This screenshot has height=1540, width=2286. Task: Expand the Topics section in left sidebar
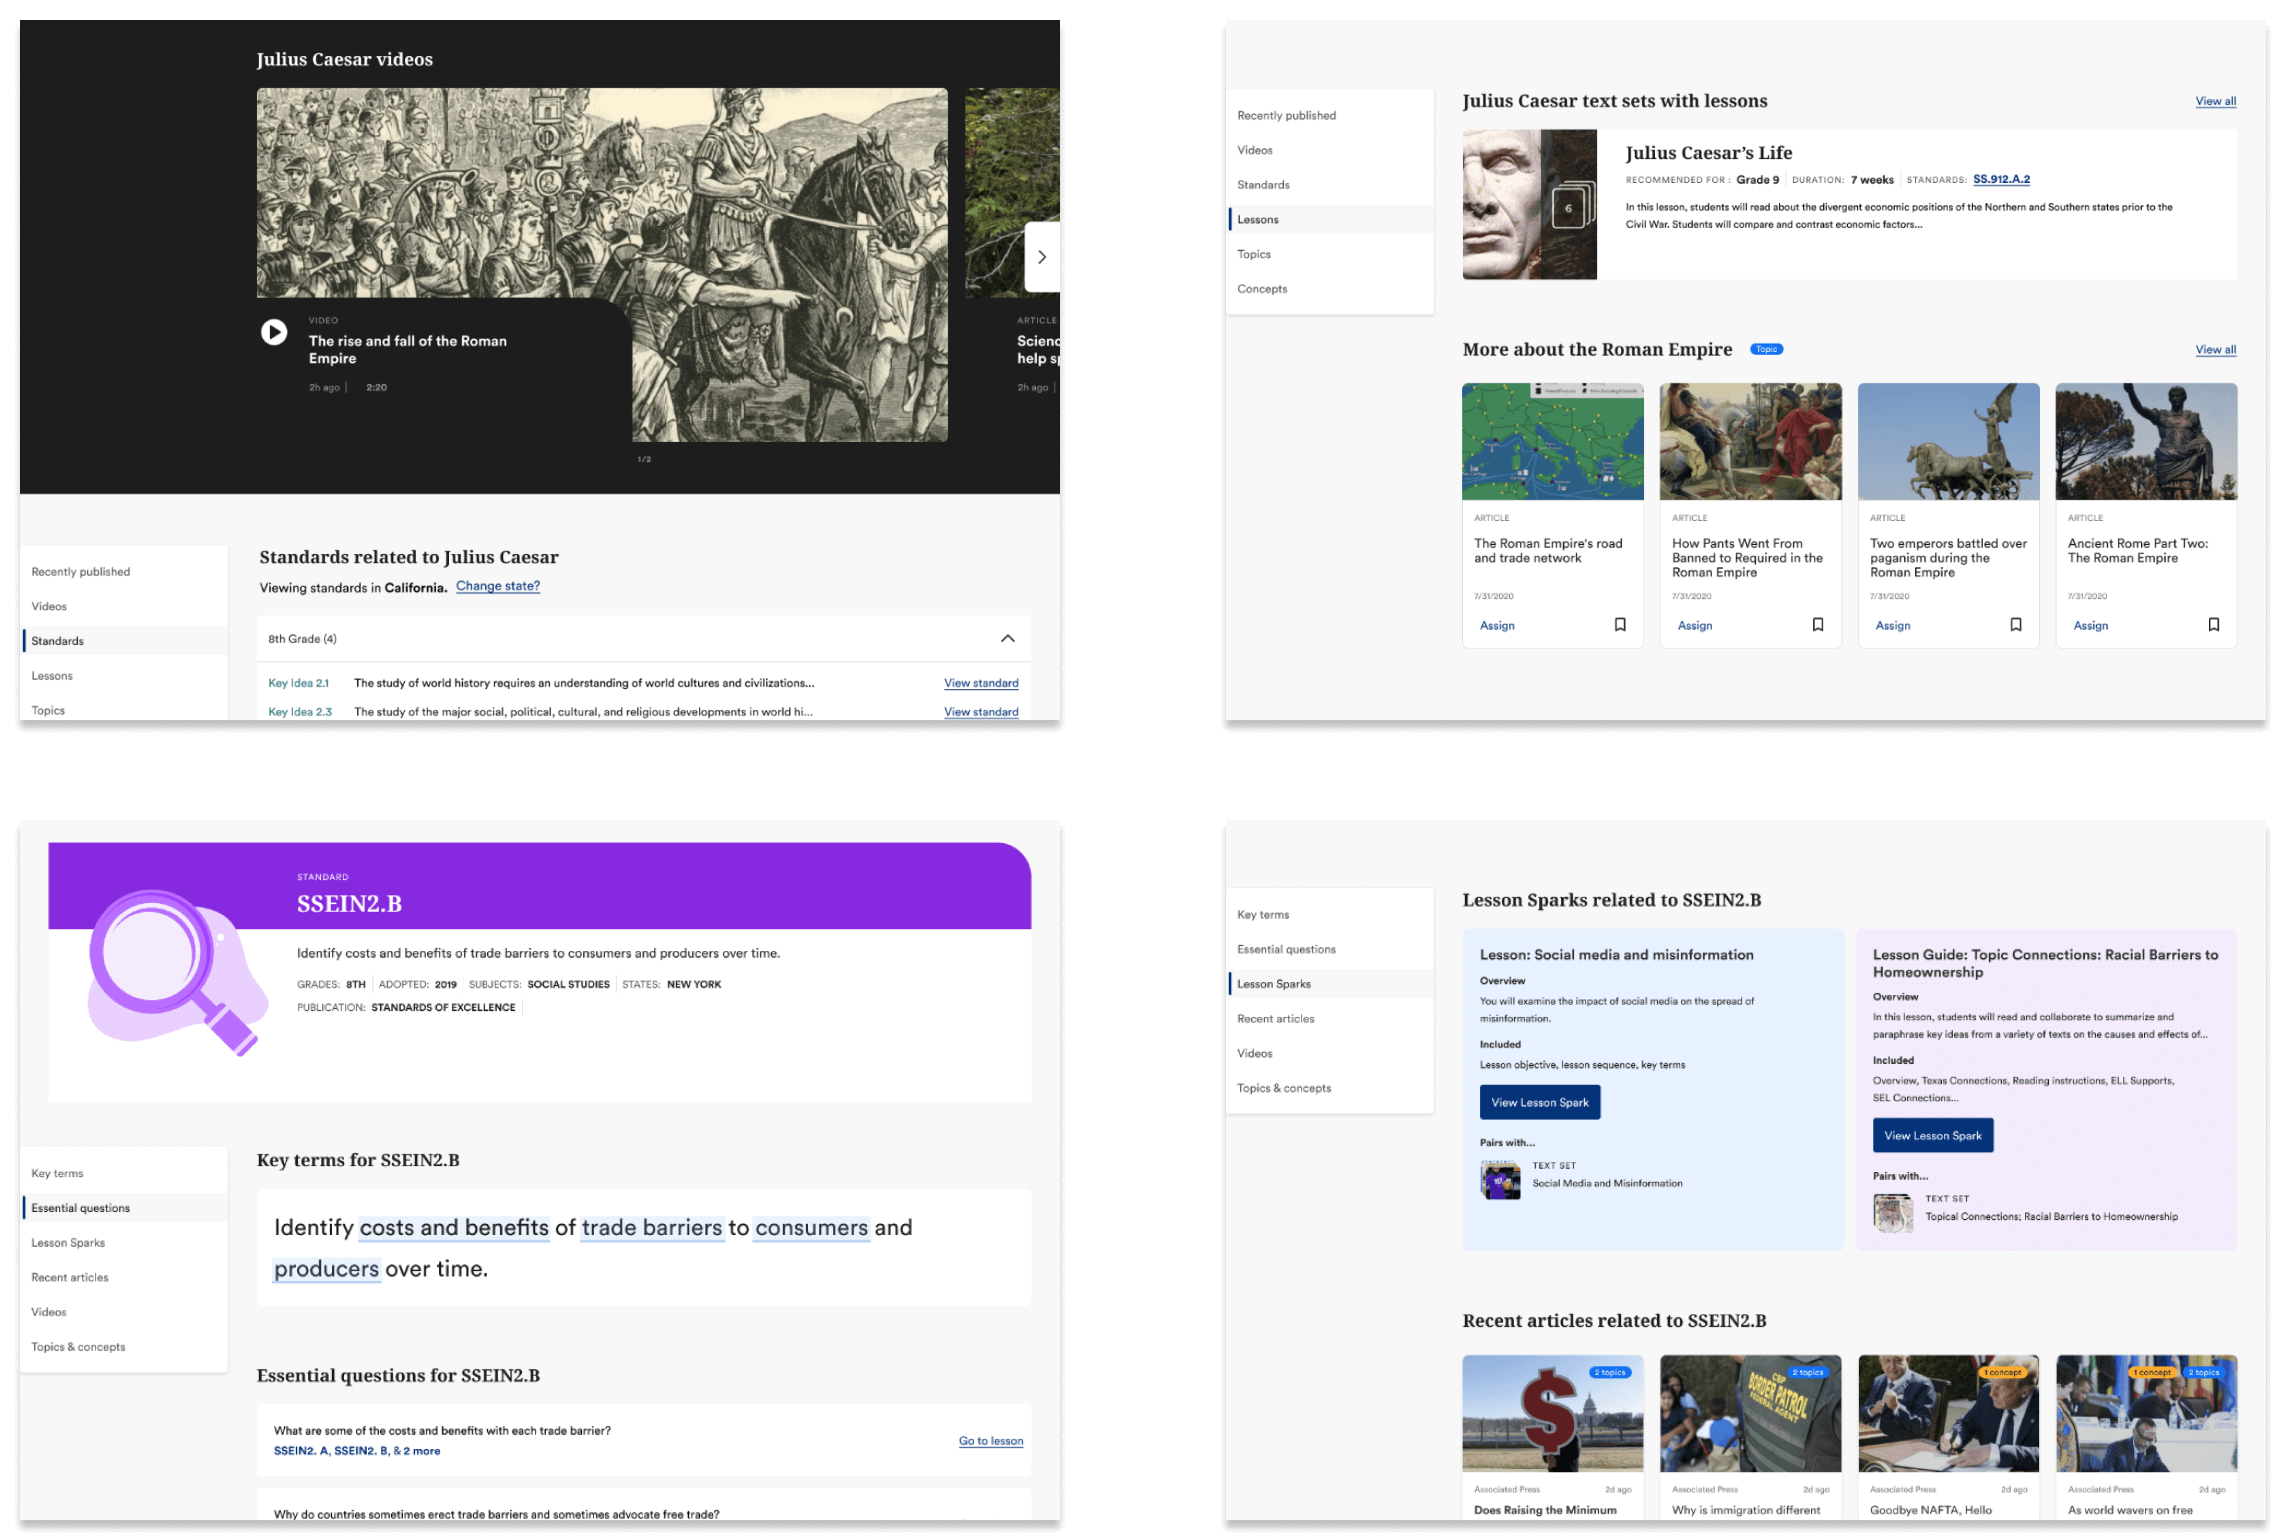[x=48, y=710]
